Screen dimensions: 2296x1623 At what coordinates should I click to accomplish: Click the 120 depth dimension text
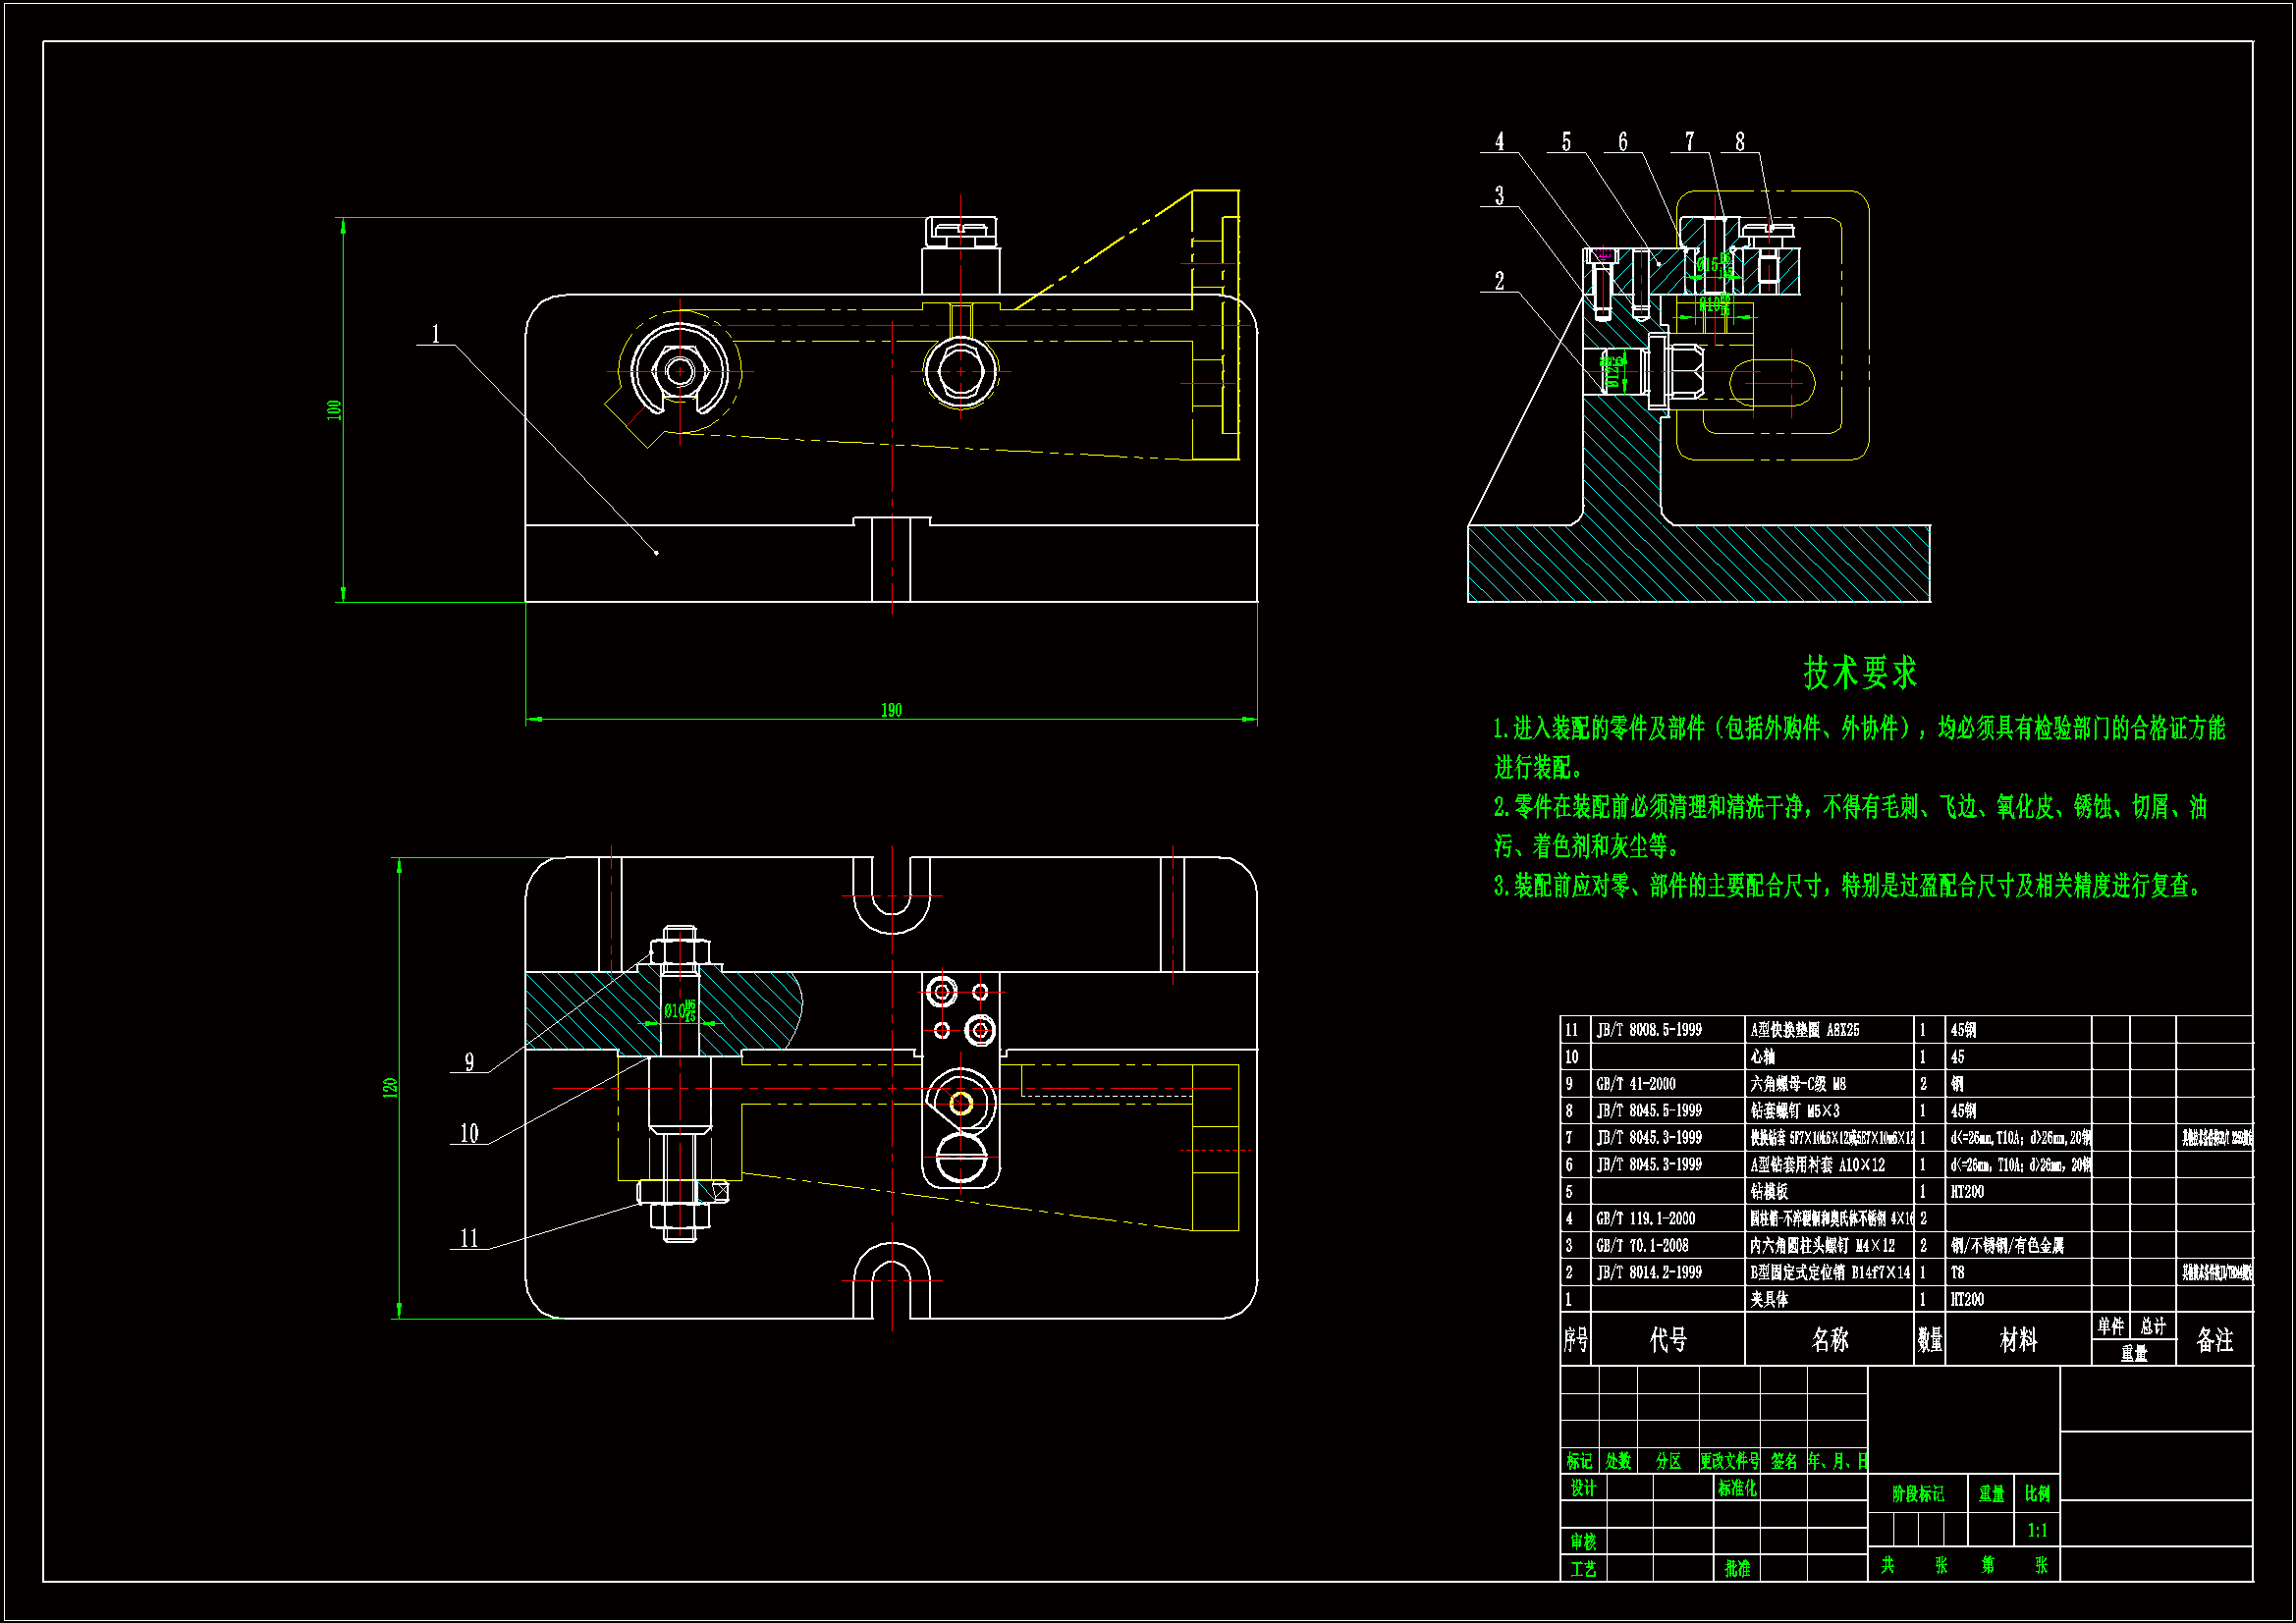[x=390, y=1088]
